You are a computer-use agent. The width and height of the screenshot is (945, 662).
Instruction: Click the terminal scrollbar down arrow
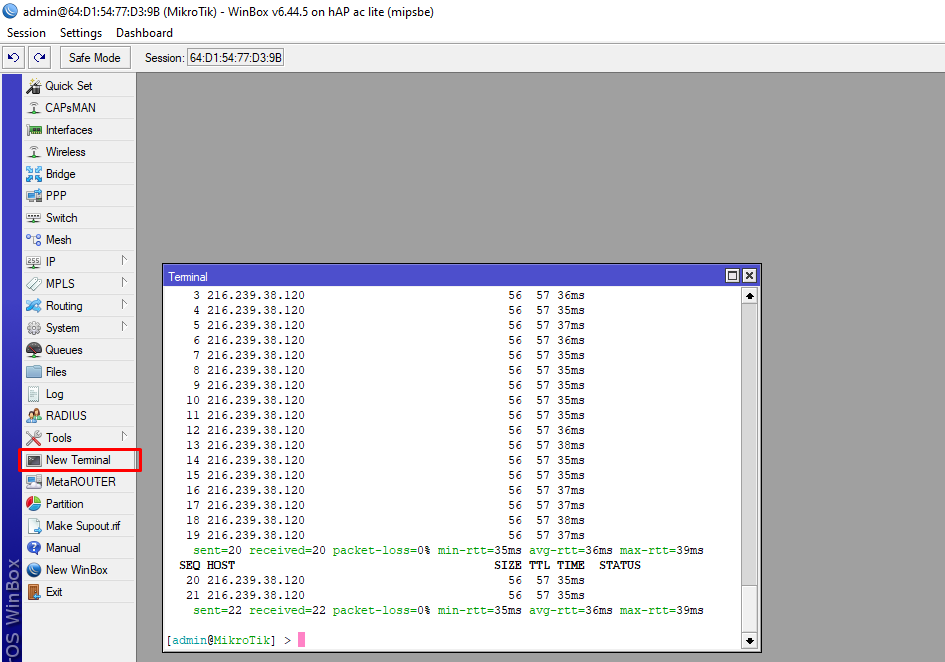pos(749,640)
